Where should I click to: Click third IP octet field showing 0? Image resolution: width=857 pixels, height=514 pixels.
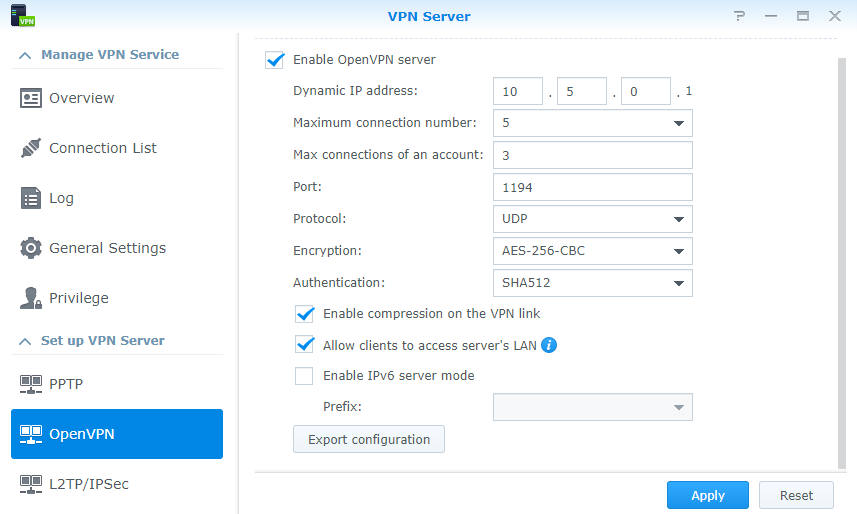click(x=645, y=91)
